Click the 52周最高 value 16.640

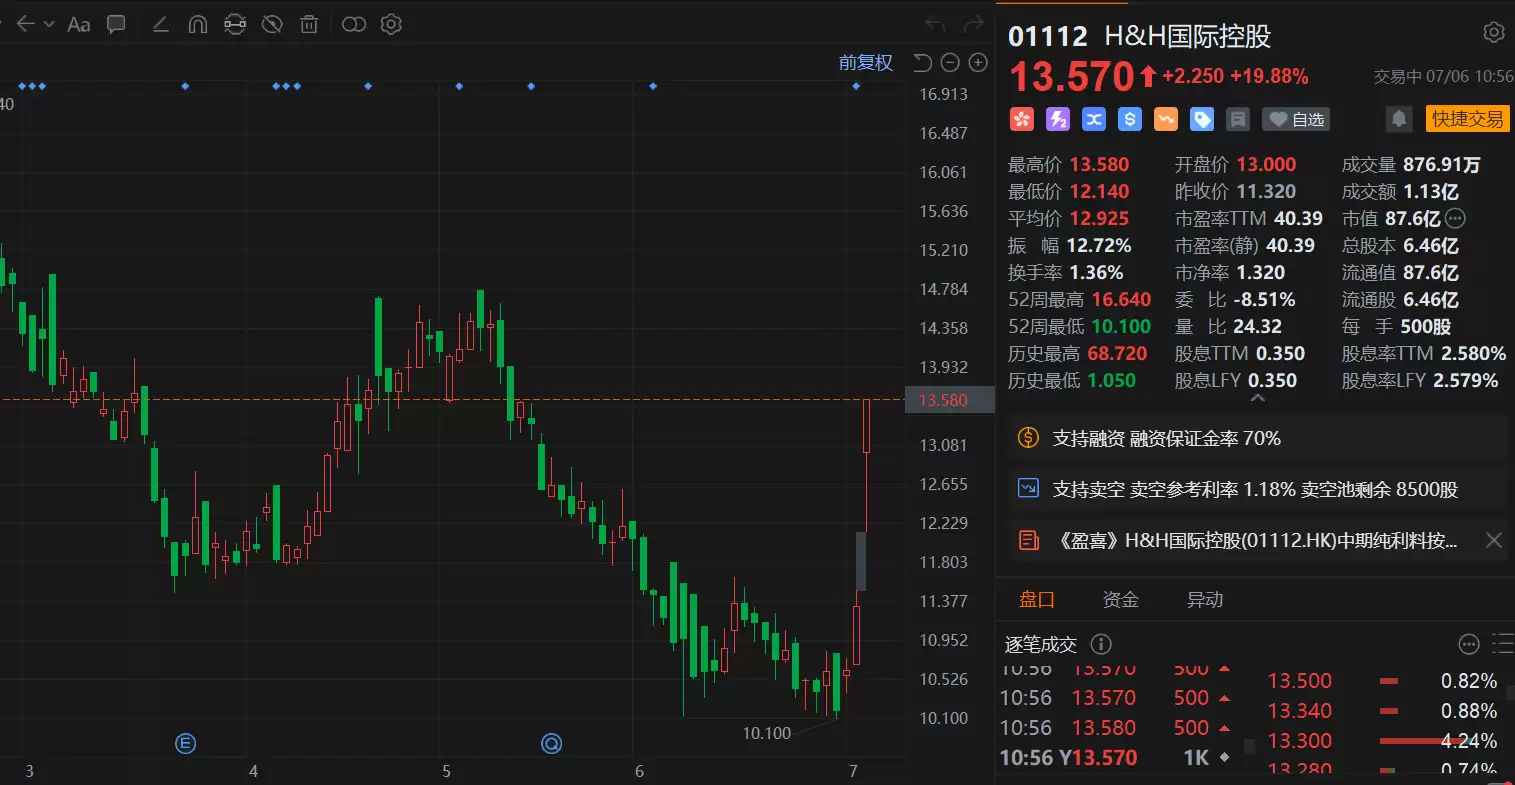1121,300
